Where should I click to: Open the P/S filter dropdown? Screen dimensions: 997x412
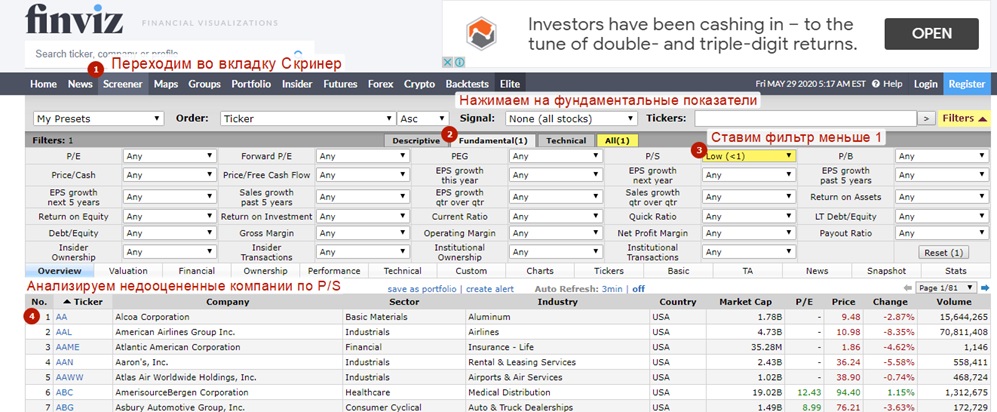(x=748, y=156)
